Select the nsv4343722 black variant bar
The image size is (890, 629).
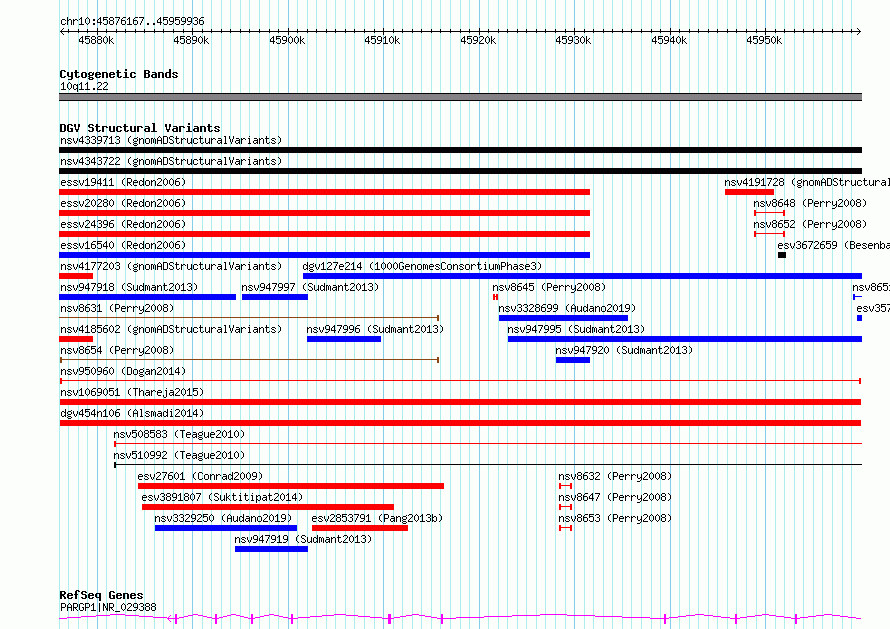(x=460, y=171)
